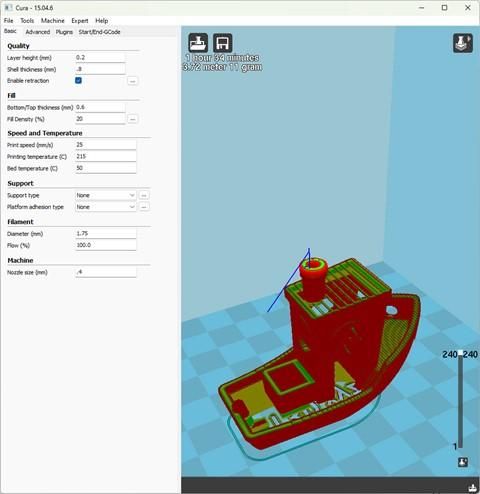Switch to the Start/End-GCode tab
Screen dimensions: 480x494
99,32
